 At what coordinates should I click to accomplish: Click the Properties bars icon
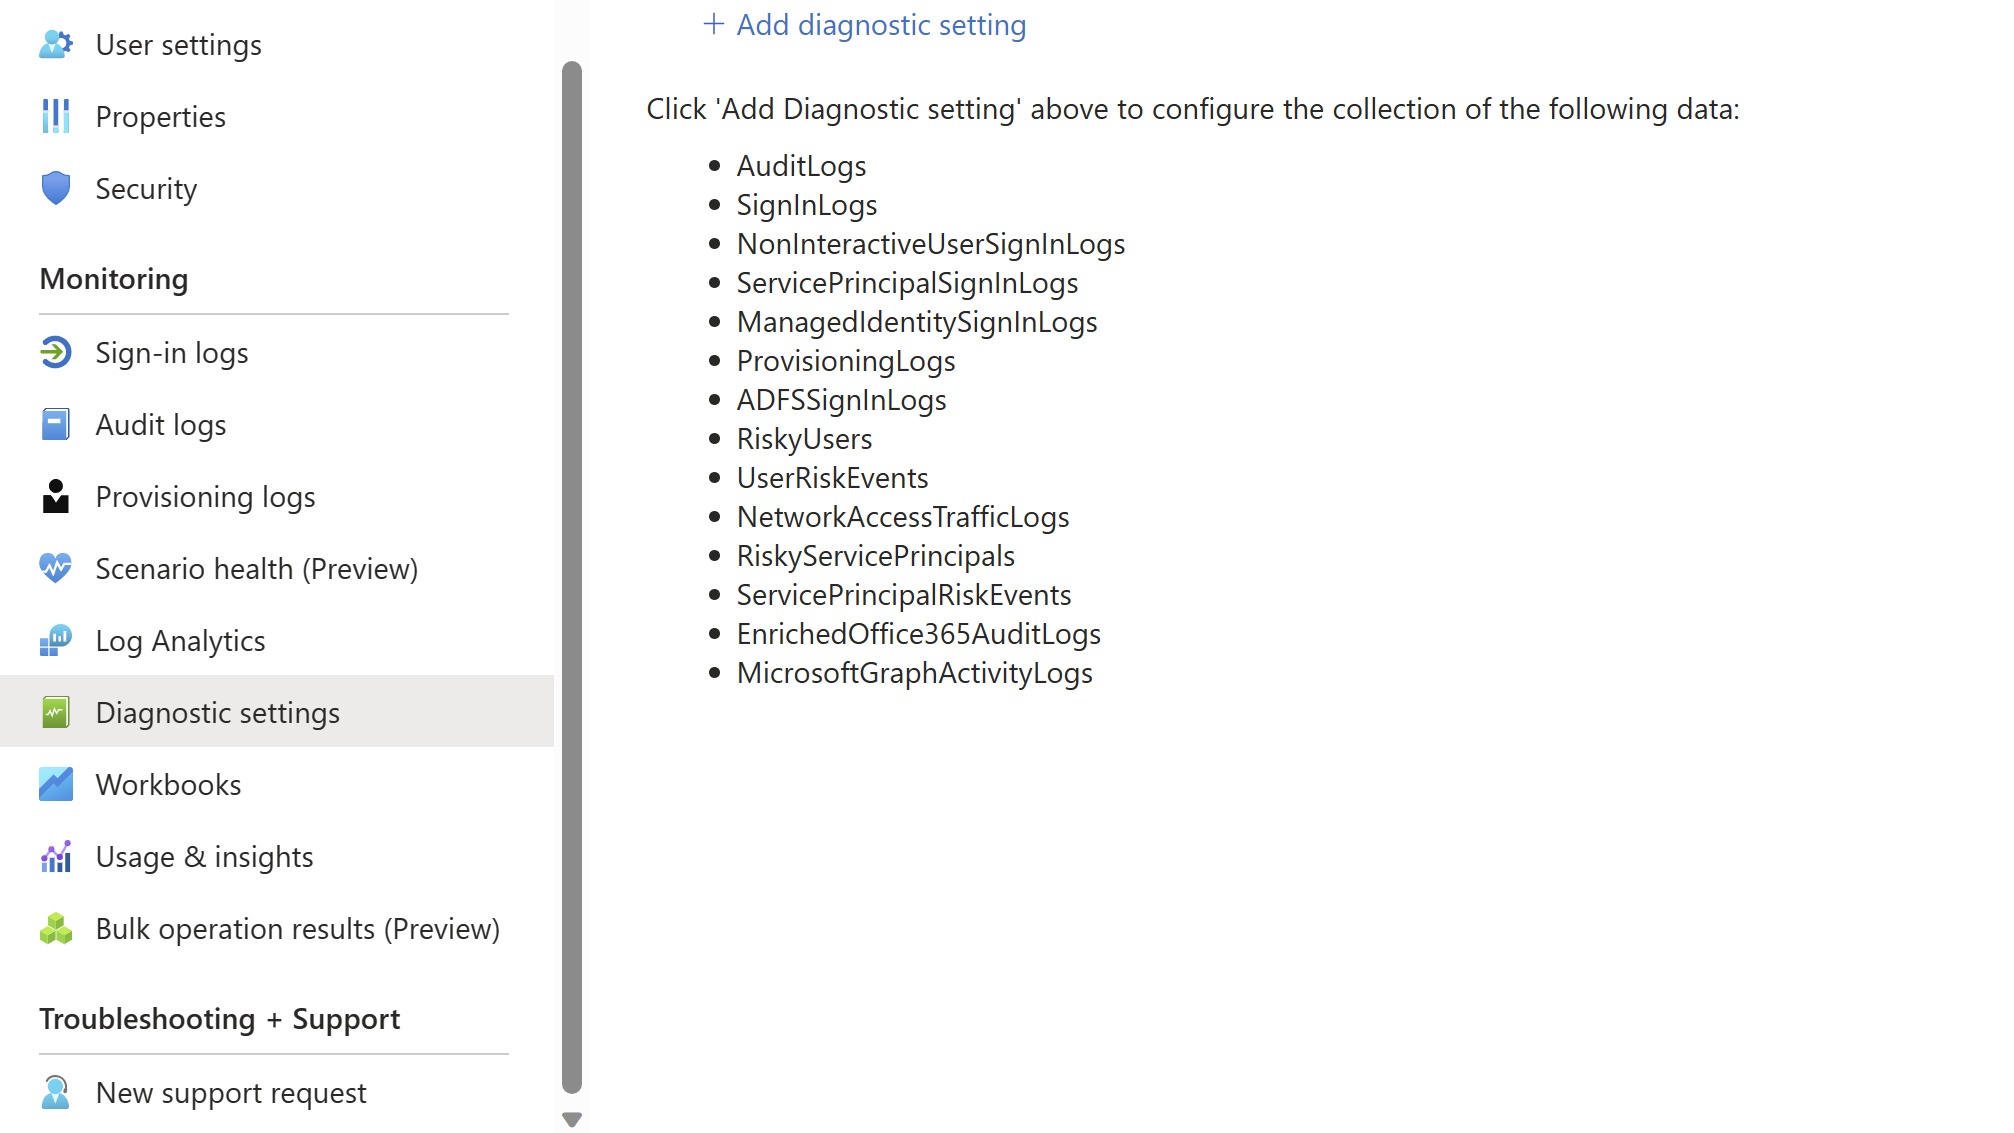click(x=56, y=117)
